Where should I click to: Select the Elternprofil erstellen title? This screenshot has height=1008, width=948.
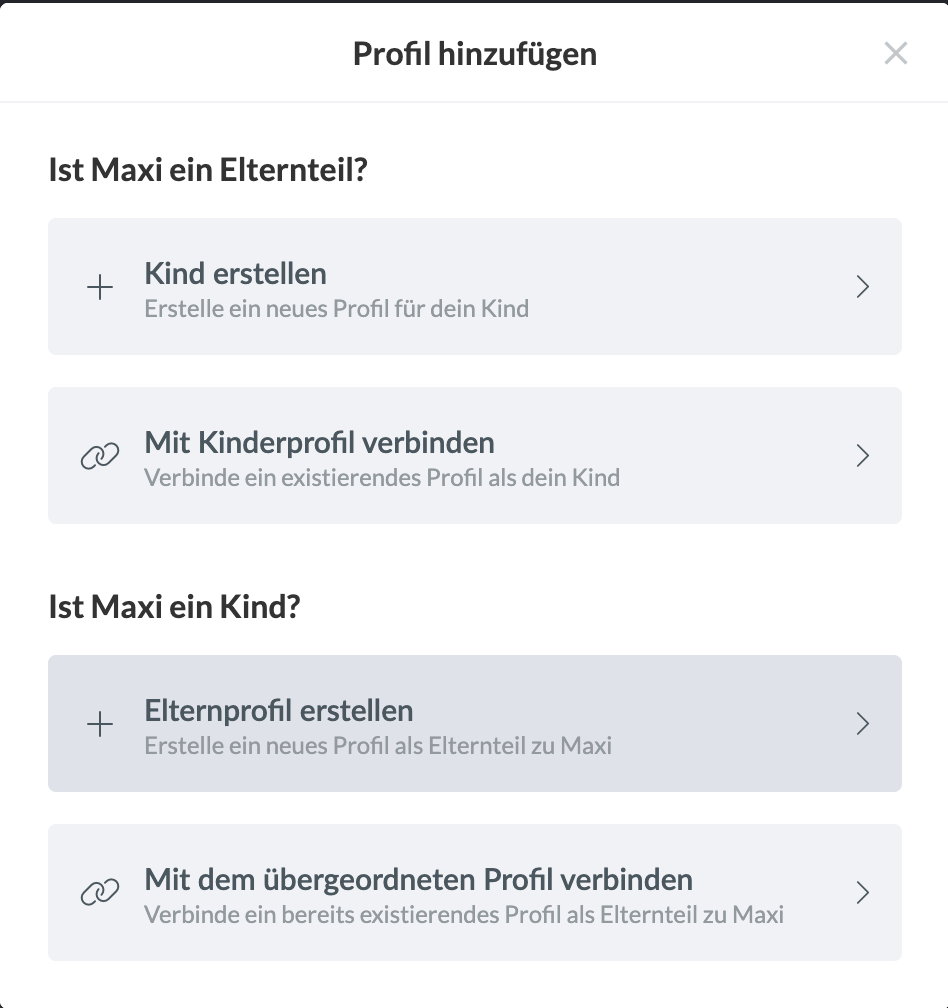(x=278, y=711)
